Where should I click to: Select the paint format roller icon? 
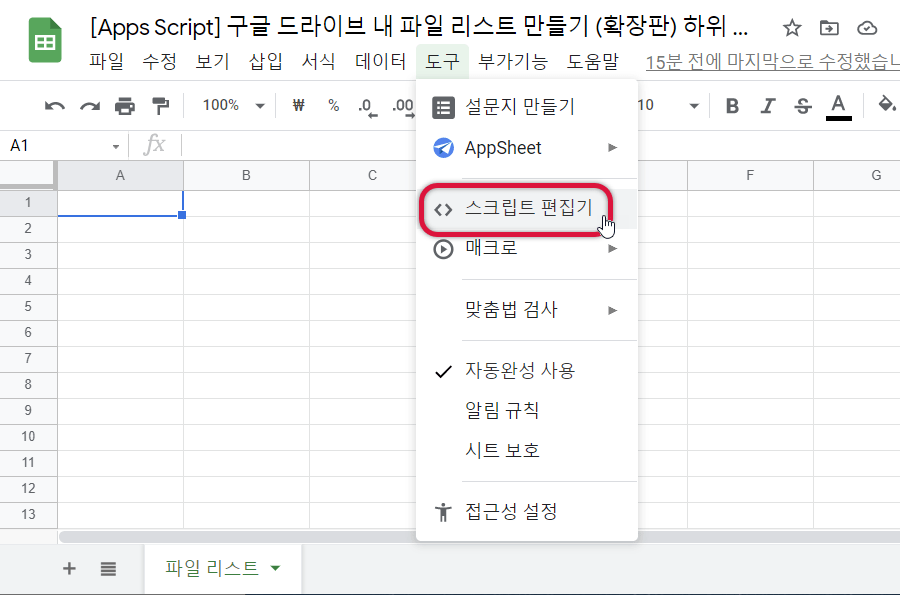(x=160, y=106)
